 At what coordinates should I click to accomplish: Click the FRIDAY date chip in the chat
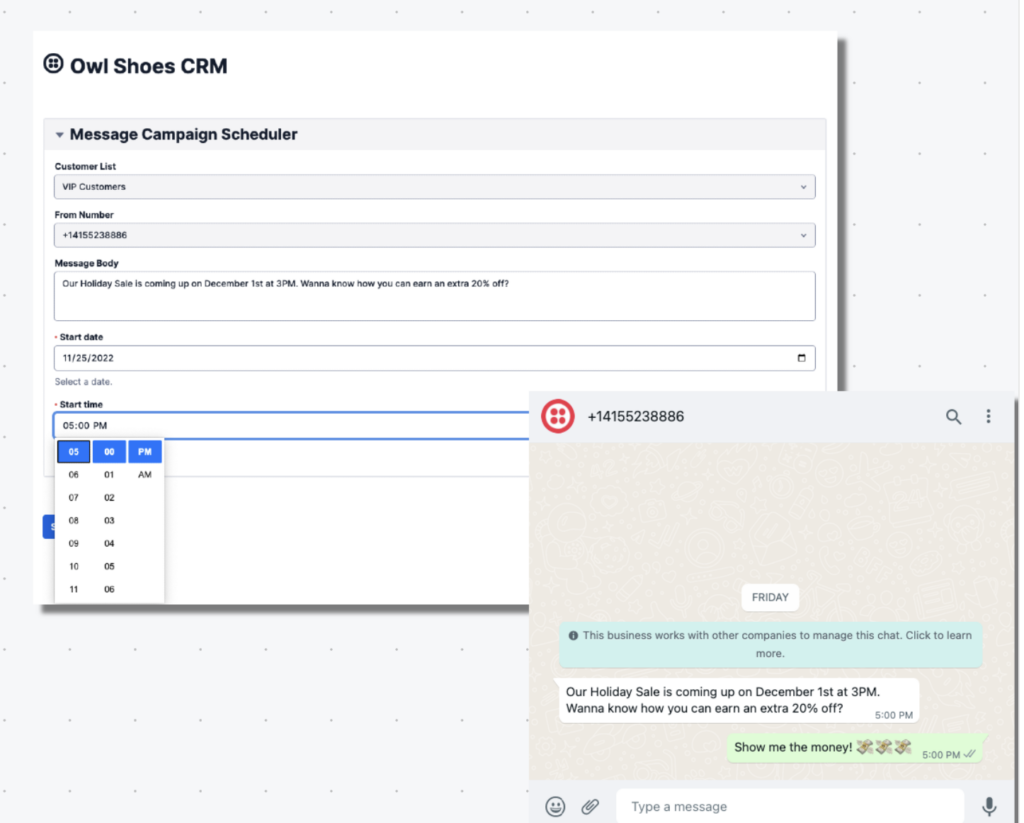pyautogui.click(x=770, y=597)
